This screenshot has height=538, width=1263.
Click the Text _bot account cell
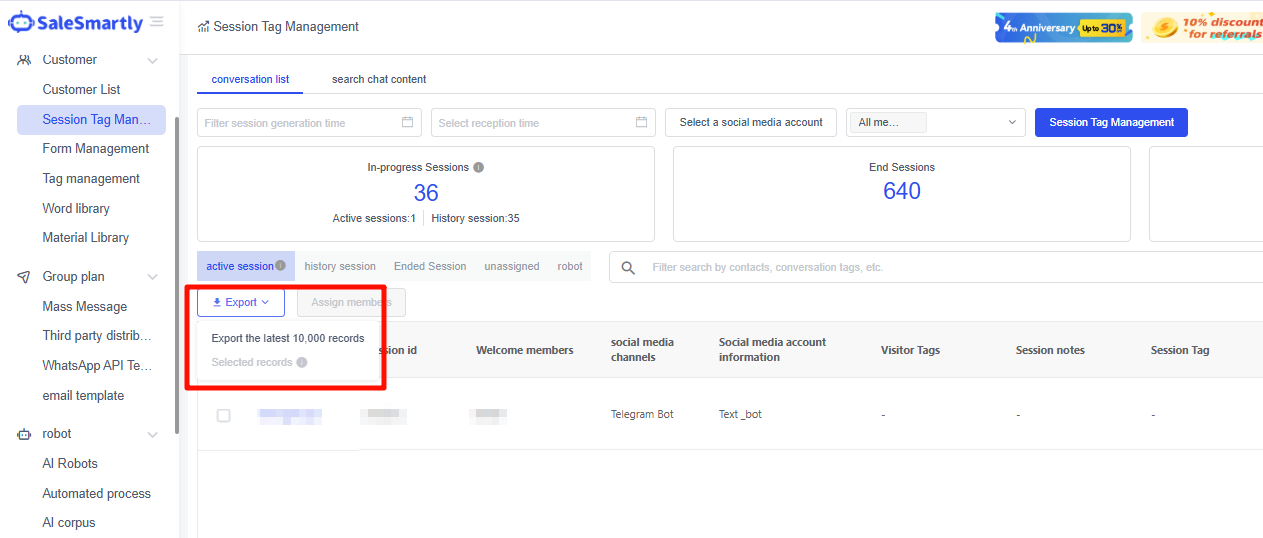click(x=740, y=414)
